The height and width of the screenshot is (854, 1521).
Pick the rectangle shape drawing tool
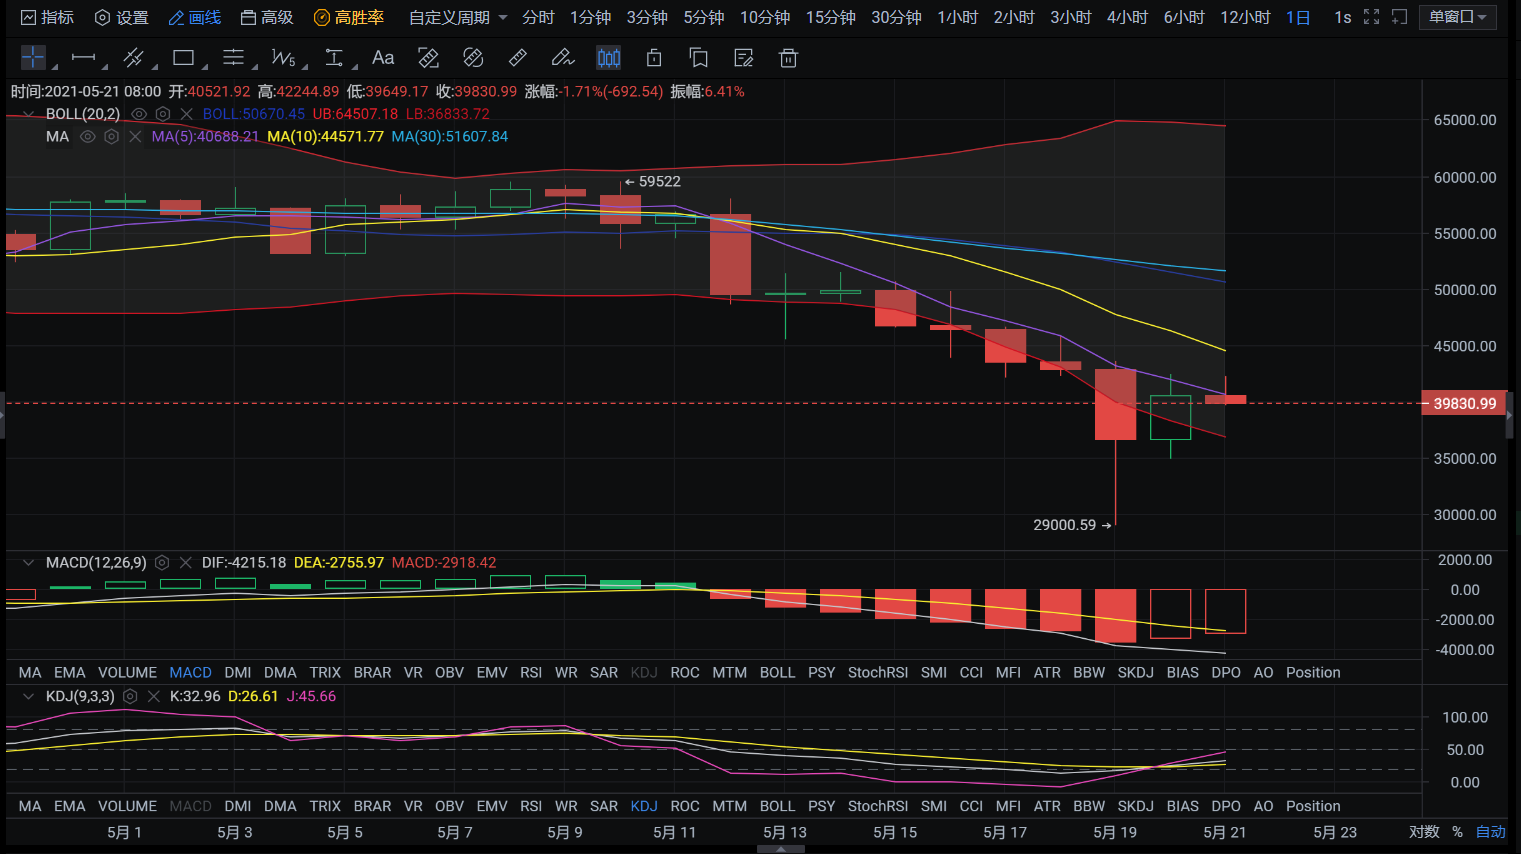(183, 58)
